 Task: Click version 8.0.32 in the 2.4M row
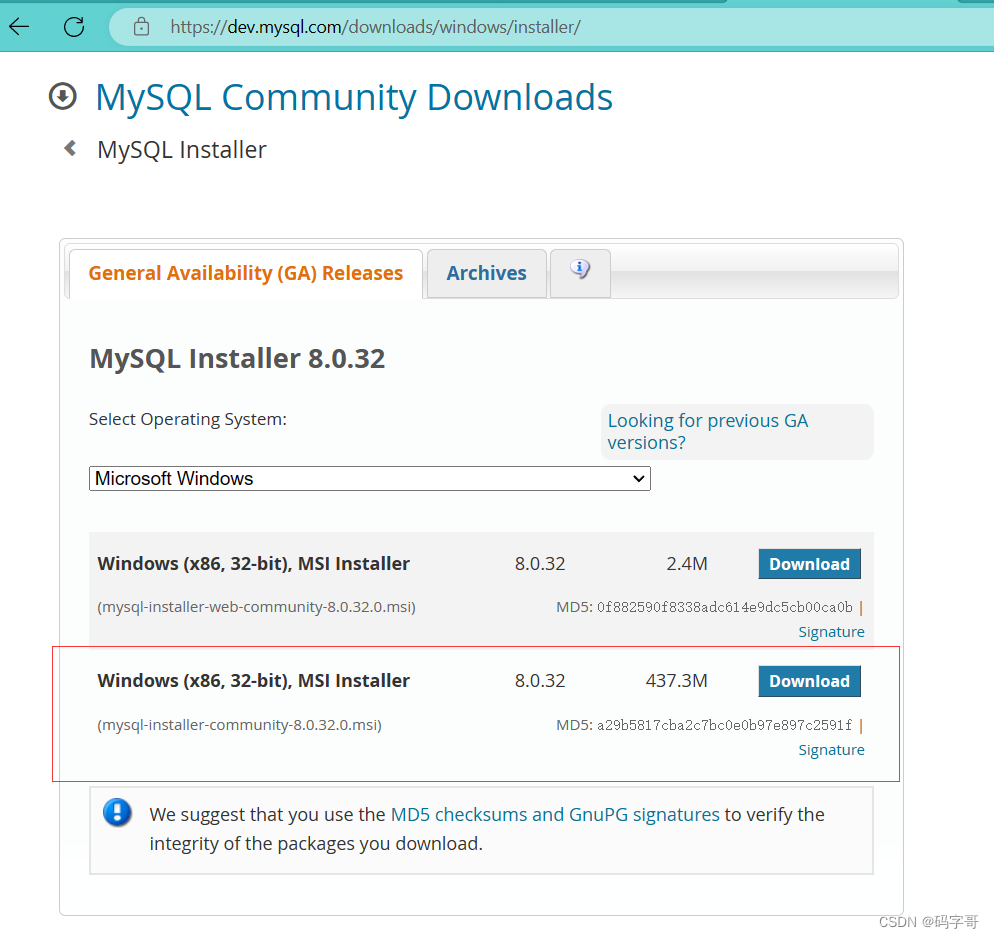click(x=539, y=564)
